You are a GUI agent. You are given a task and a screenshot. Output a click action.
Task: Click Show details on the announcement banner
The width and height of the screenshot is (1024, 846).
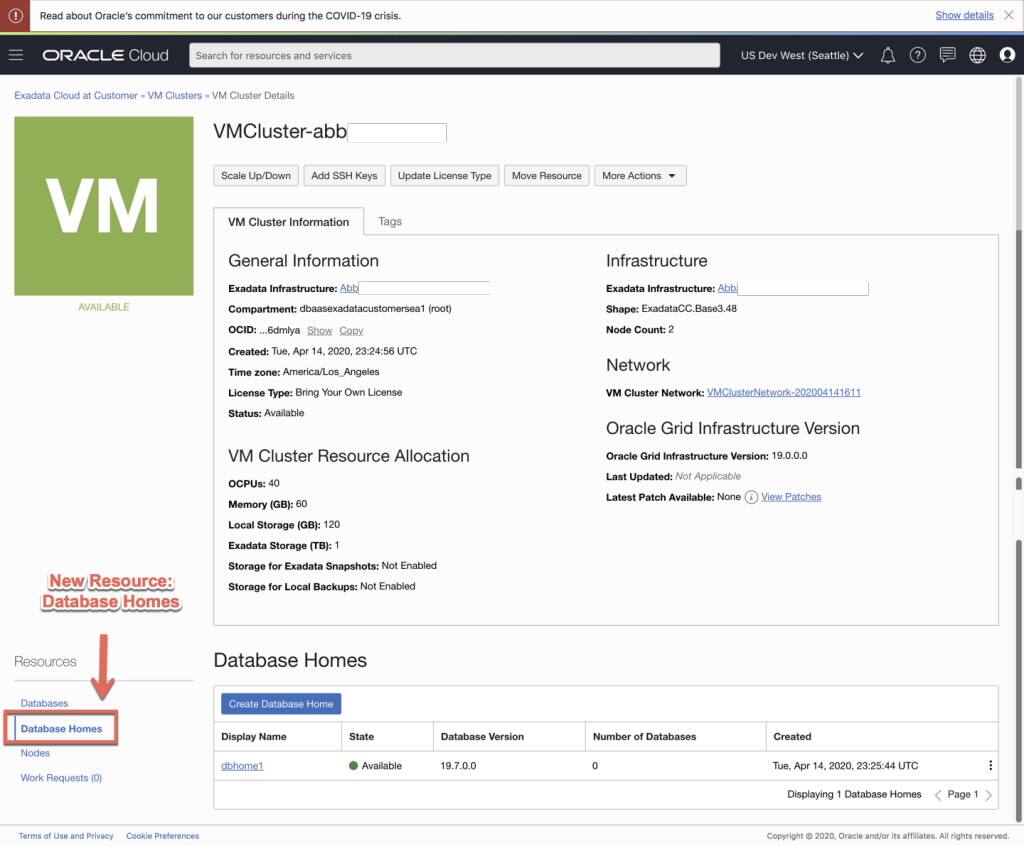click(964, 15)
